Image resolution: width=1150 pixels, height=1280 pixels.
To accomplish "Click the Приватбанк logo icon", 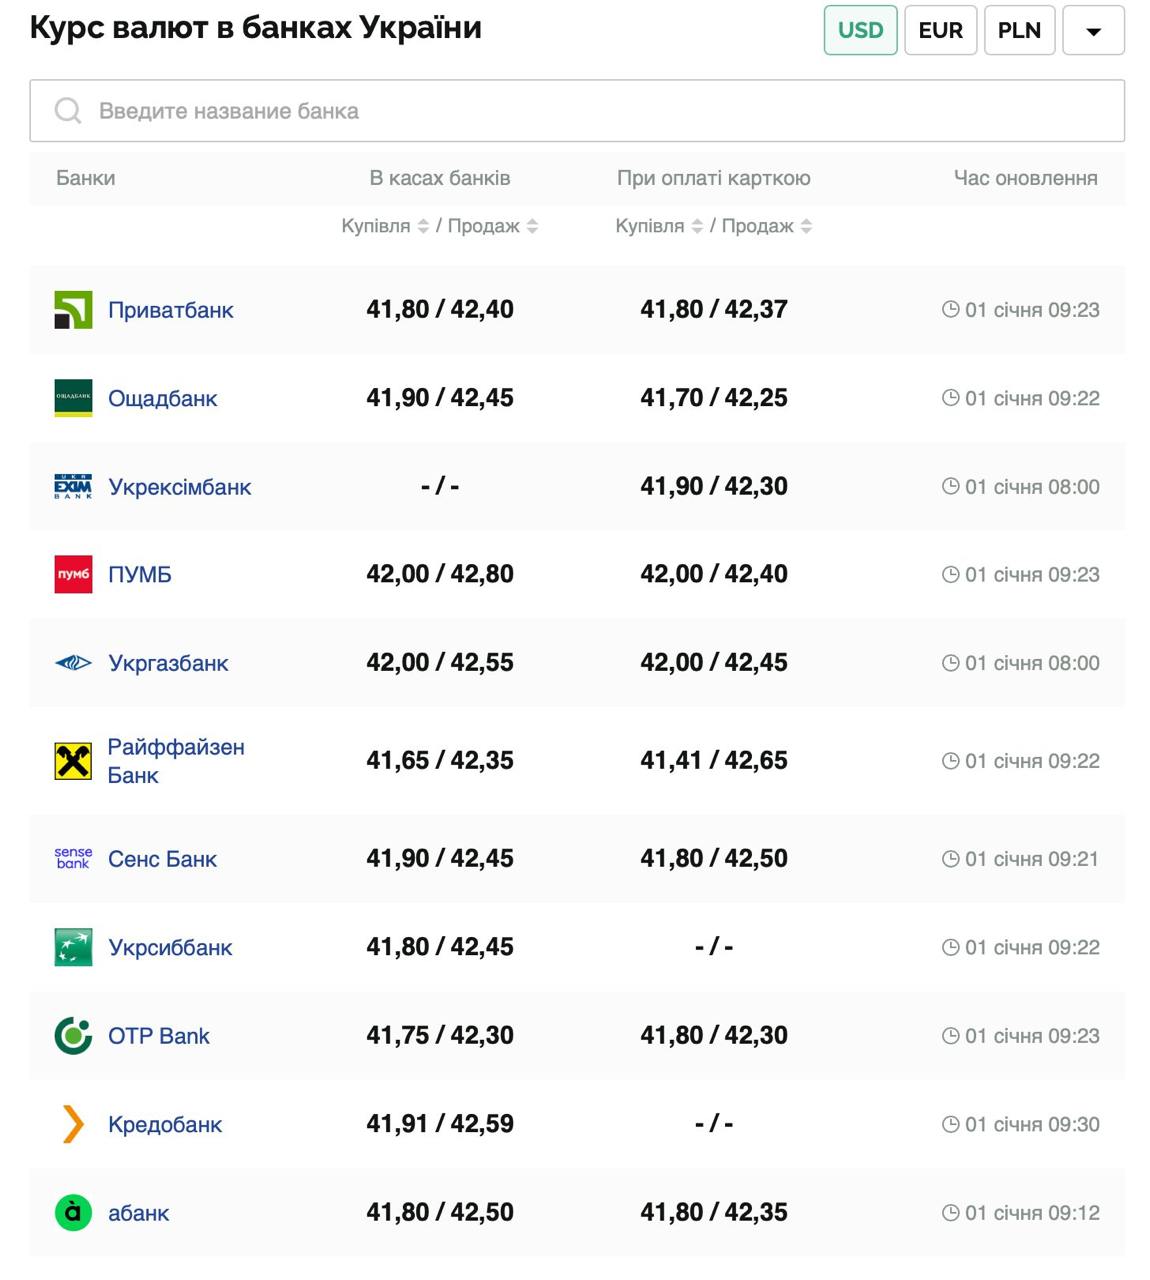I will [x=73, y=310].
